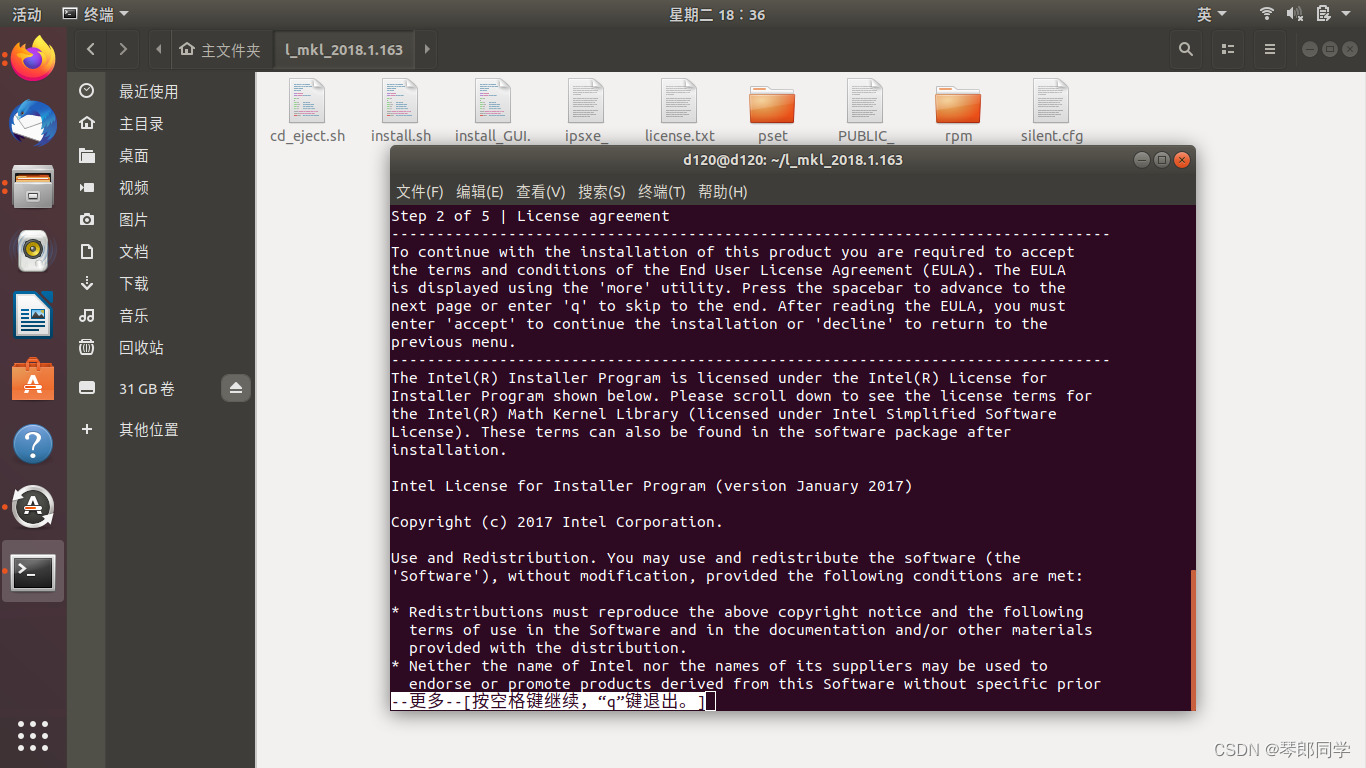Select license.txt file
This screenshot has height=768, width=1366.
(679, 111)
